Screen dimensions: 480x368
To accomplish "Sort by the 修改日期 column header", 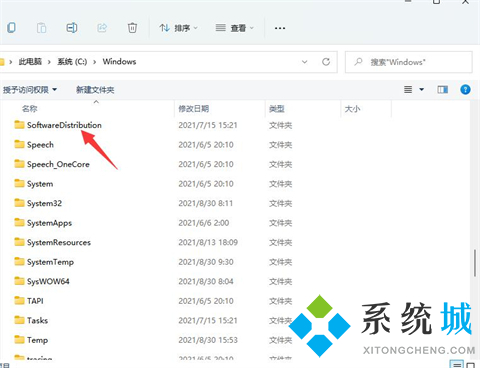I will click(x=193, y=109).
